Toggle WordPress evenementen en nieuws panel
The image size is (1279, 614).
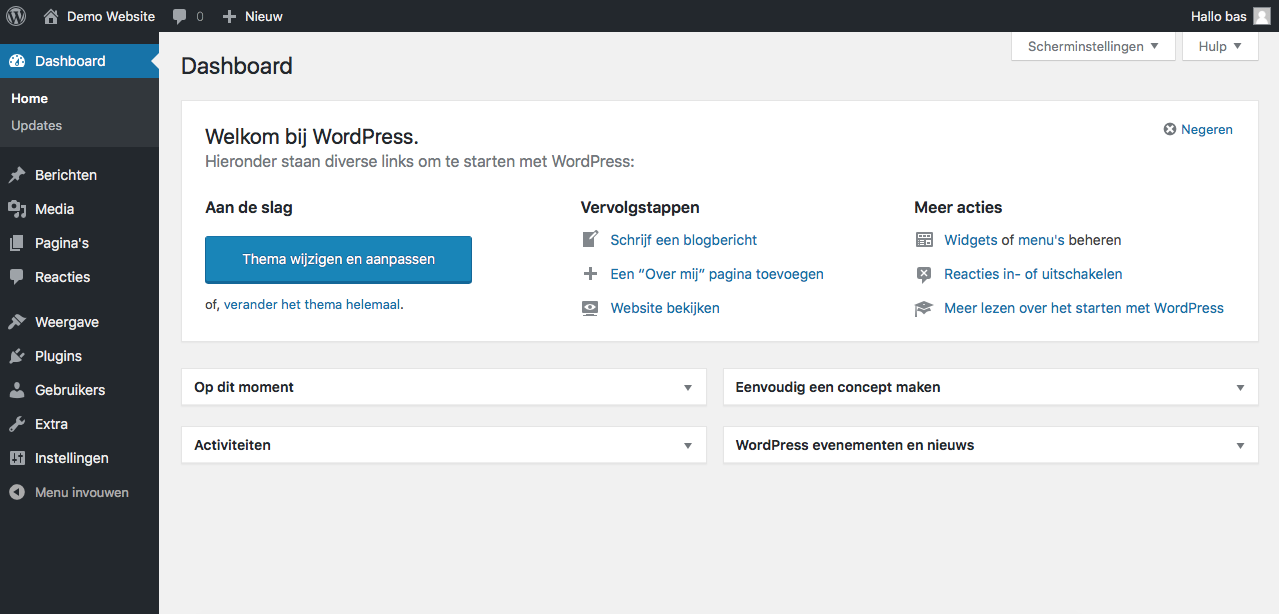(1240, 446)
